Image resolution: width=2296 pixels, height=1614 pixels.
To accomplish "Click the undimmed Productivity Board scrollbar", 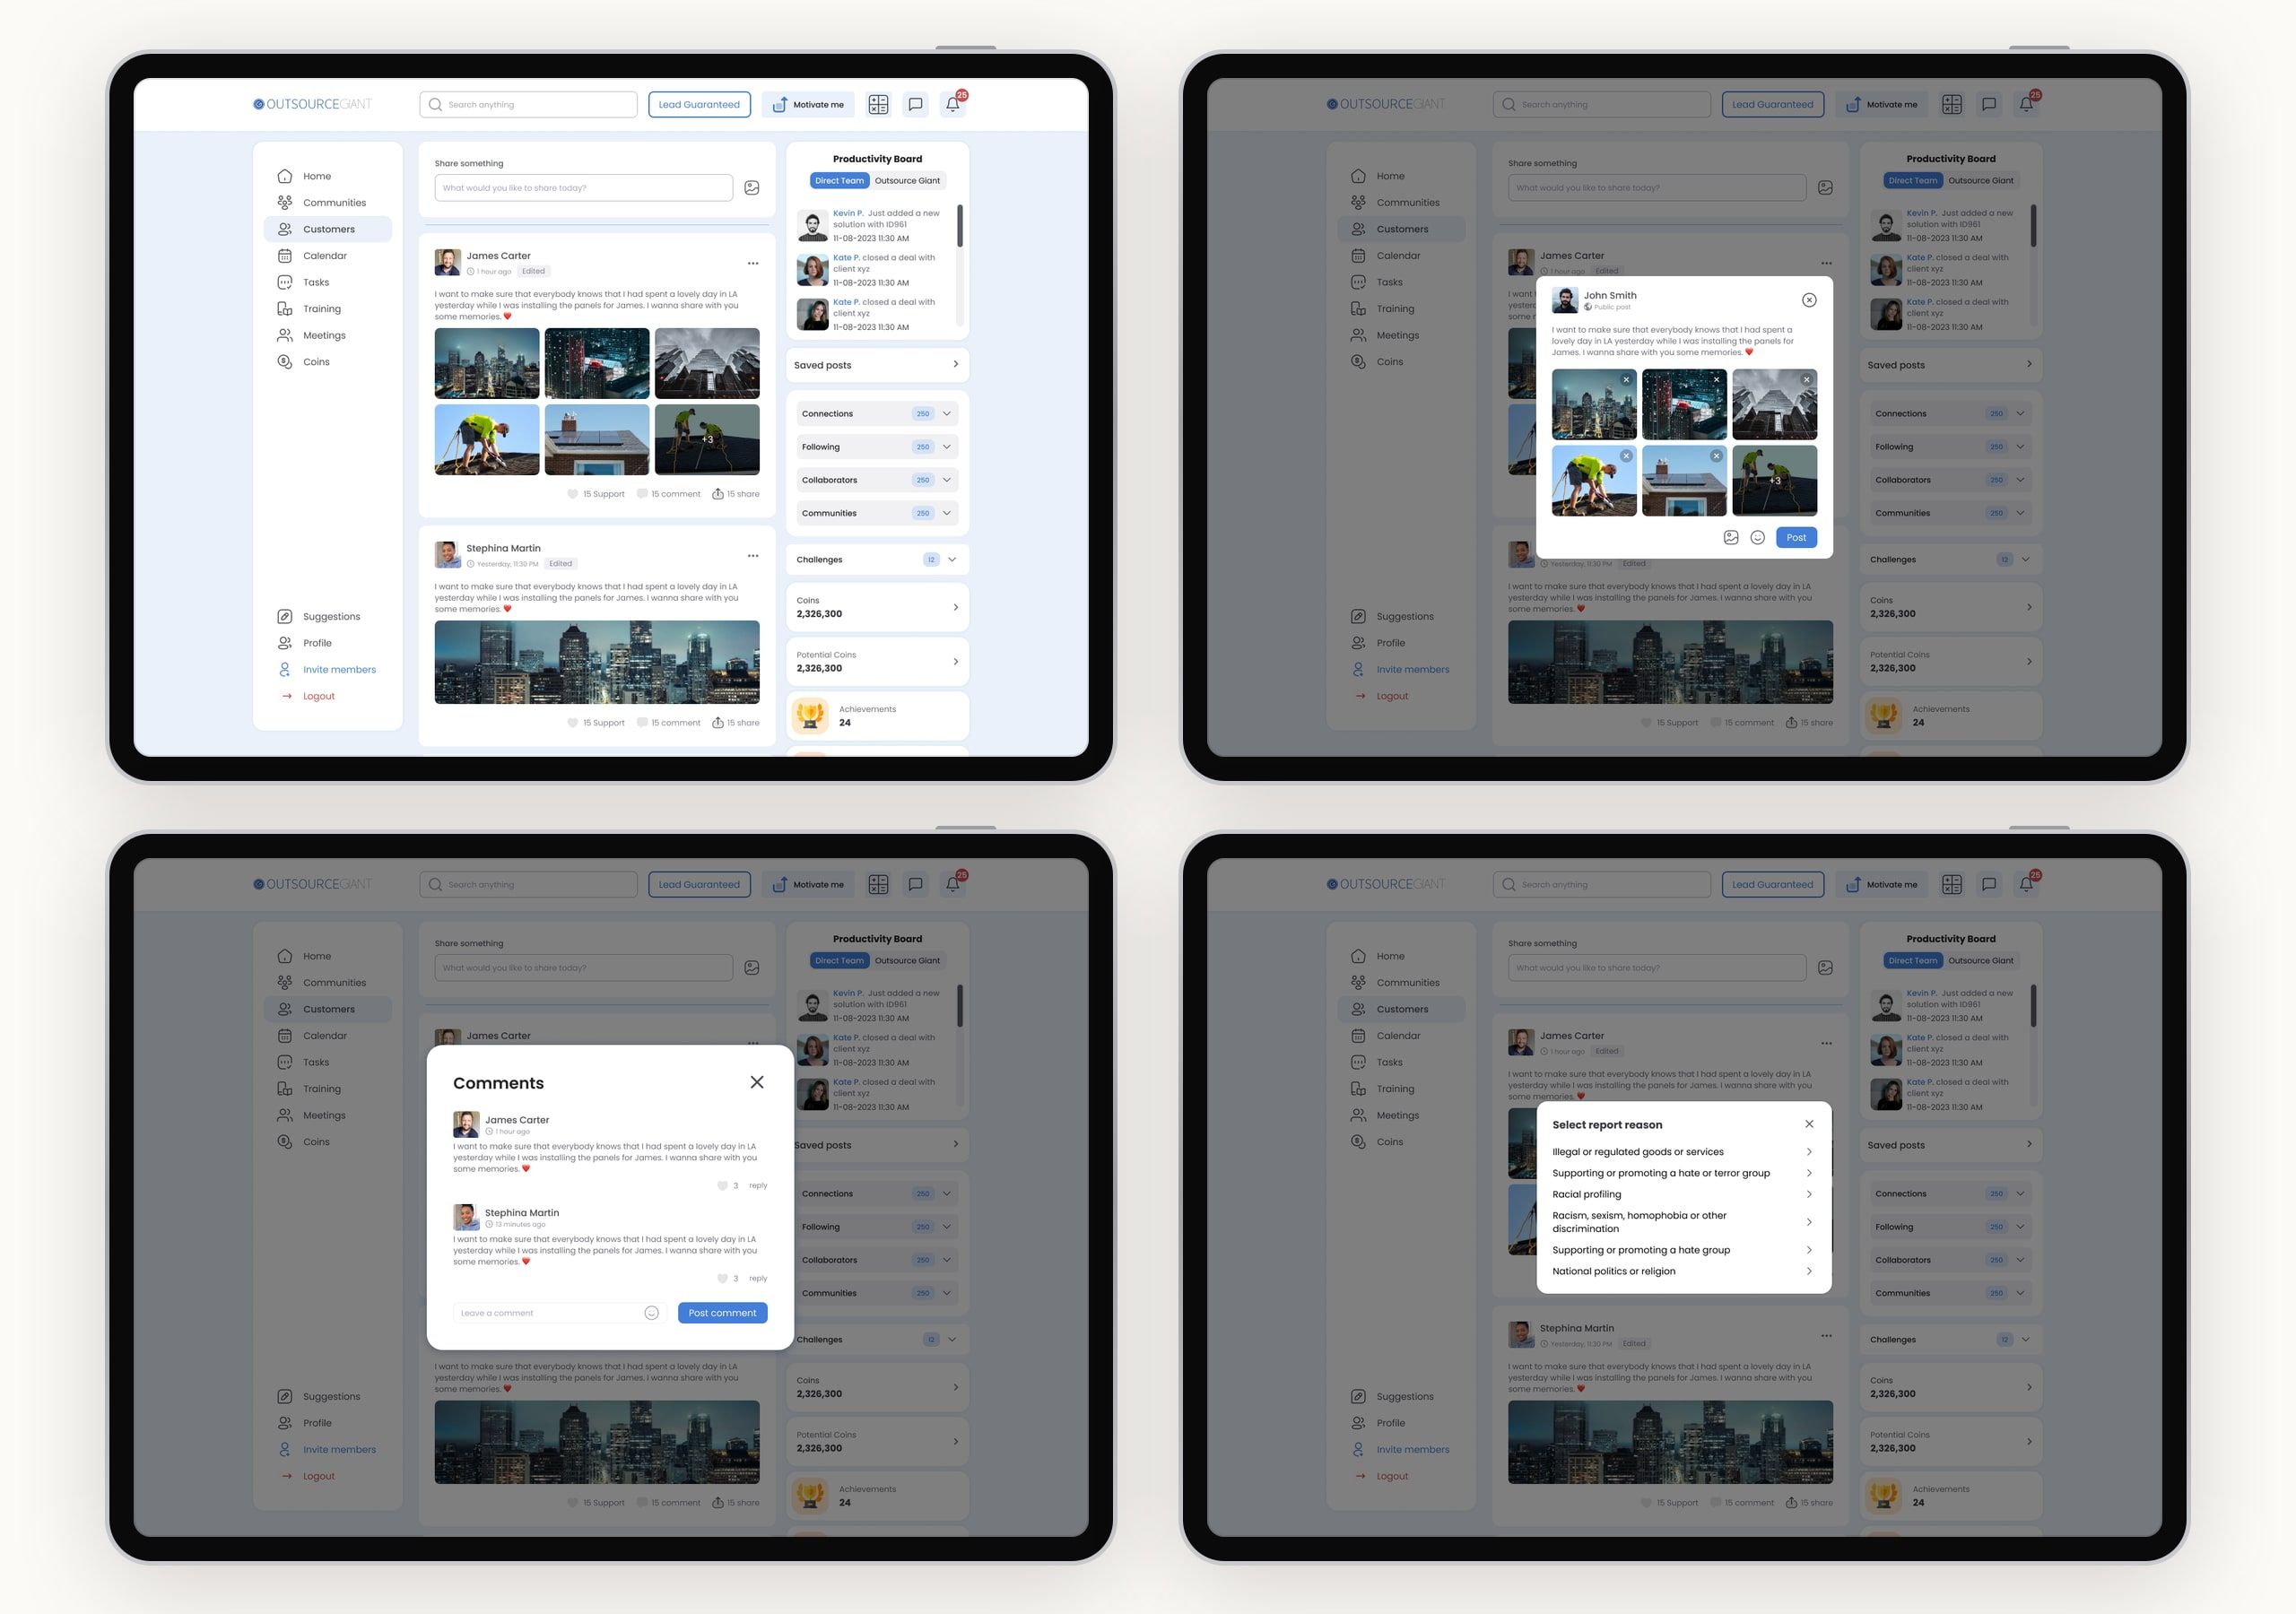I will 960,226.
